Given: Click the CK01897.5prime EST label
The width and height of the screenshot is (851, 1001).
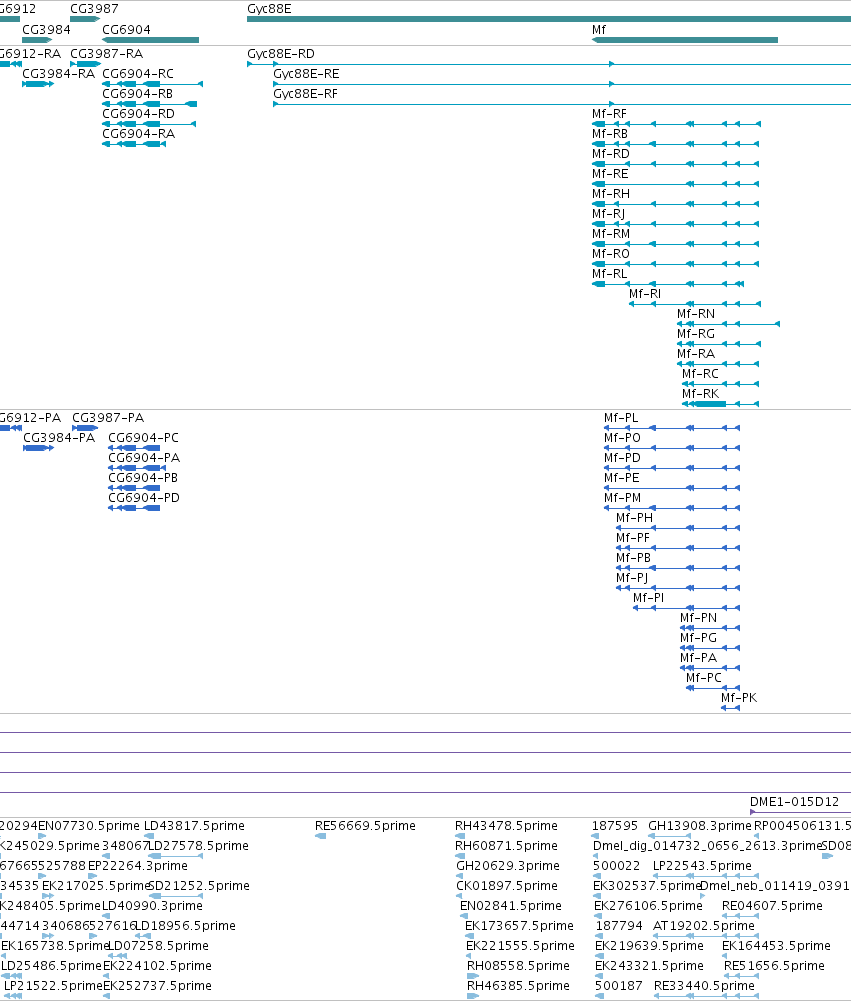Looking at the screenshot, I should pyautogui.click(x=507, y=885).
